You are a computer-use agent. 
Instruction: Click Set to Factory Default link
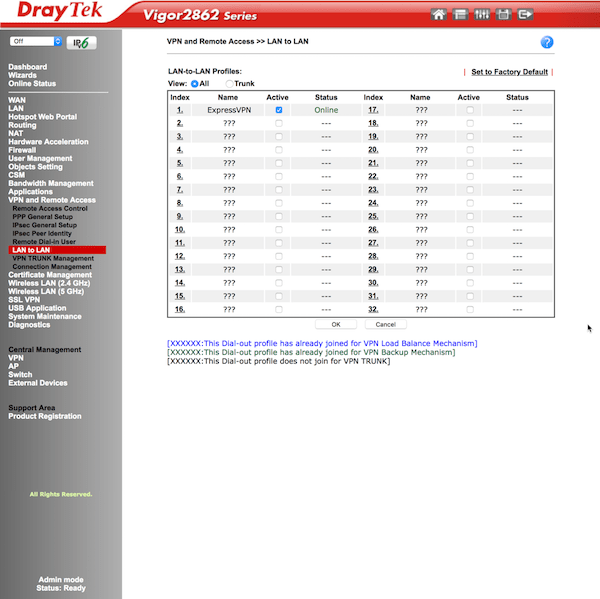click(x=509, y=72)
